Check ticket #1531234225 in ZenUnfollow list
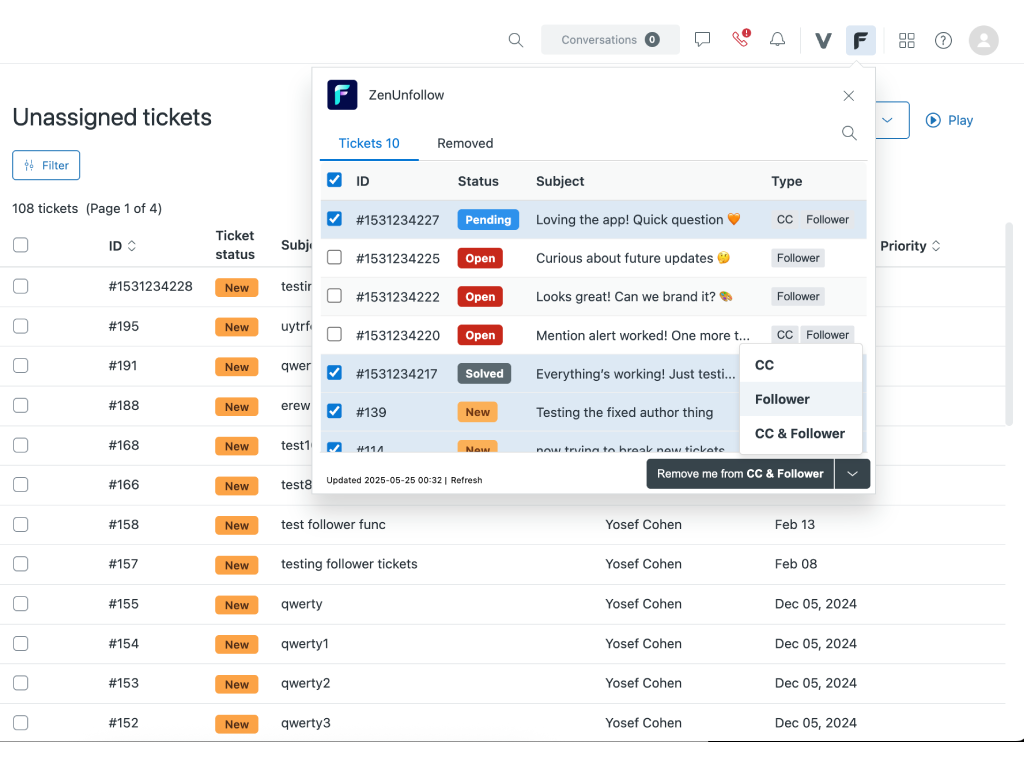The height and width of the screenshot is (768, 1024). click(335, 258)
